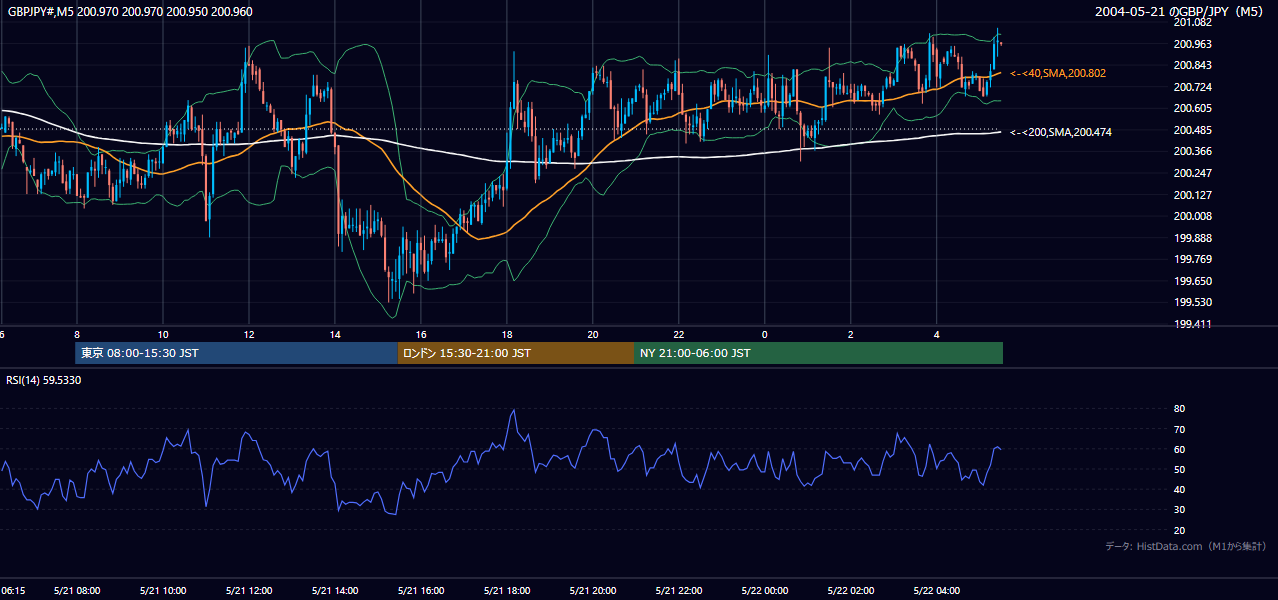Click hour label 18 under price chart
This screenshot has height=600, width=1278.
pyautogui.click(x=507, y=334)
